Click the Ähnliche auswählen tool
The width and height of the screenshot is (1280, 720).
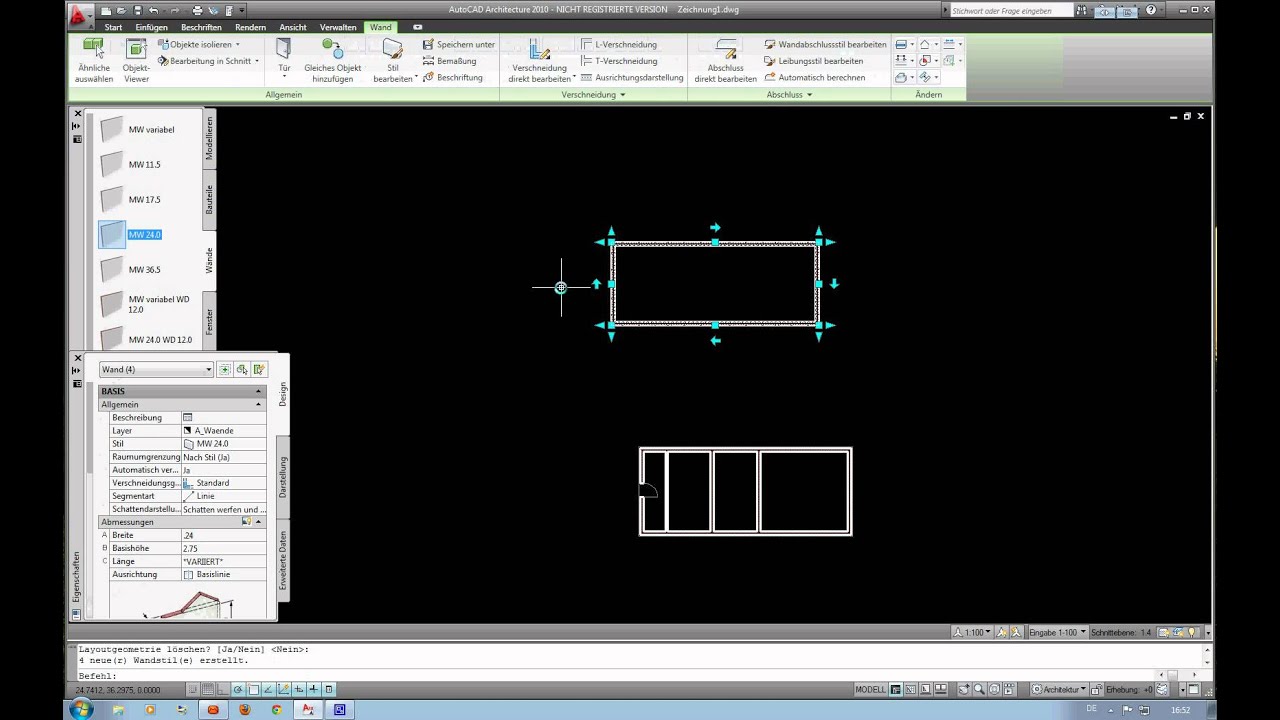94,60
